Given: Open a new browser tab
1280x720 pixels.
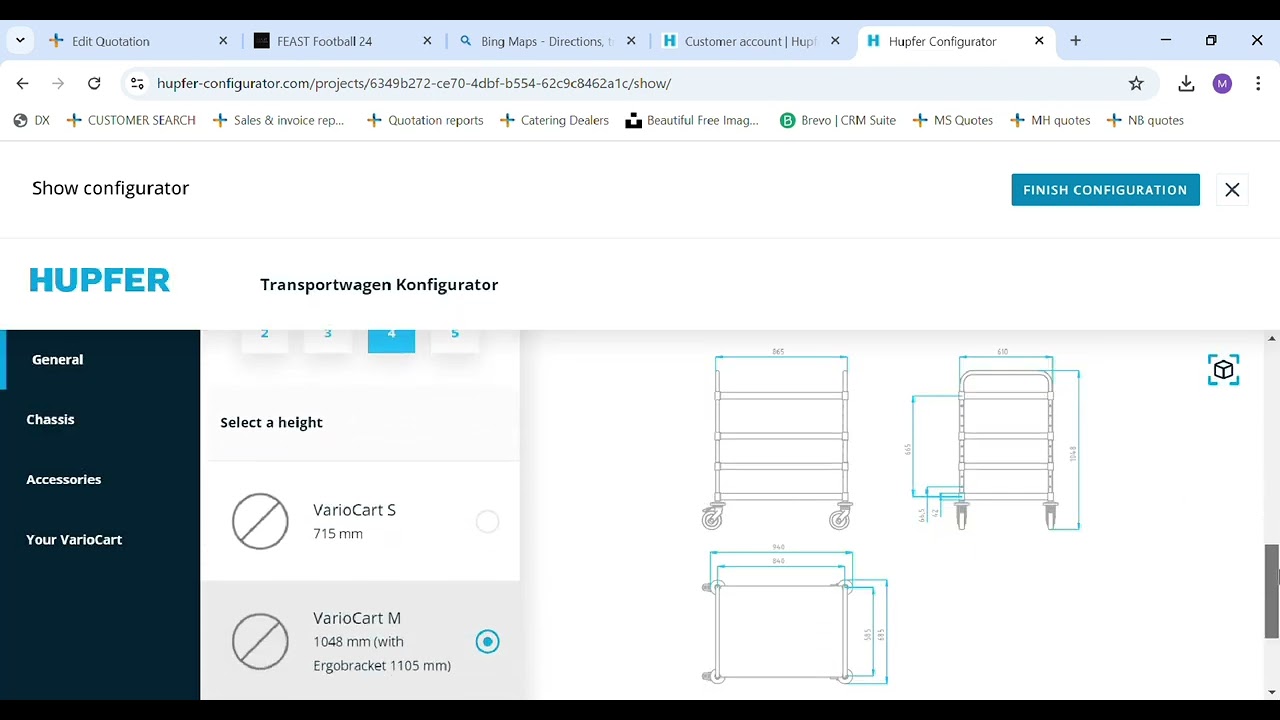Looking at the screenshot, I should point(1075,41).
